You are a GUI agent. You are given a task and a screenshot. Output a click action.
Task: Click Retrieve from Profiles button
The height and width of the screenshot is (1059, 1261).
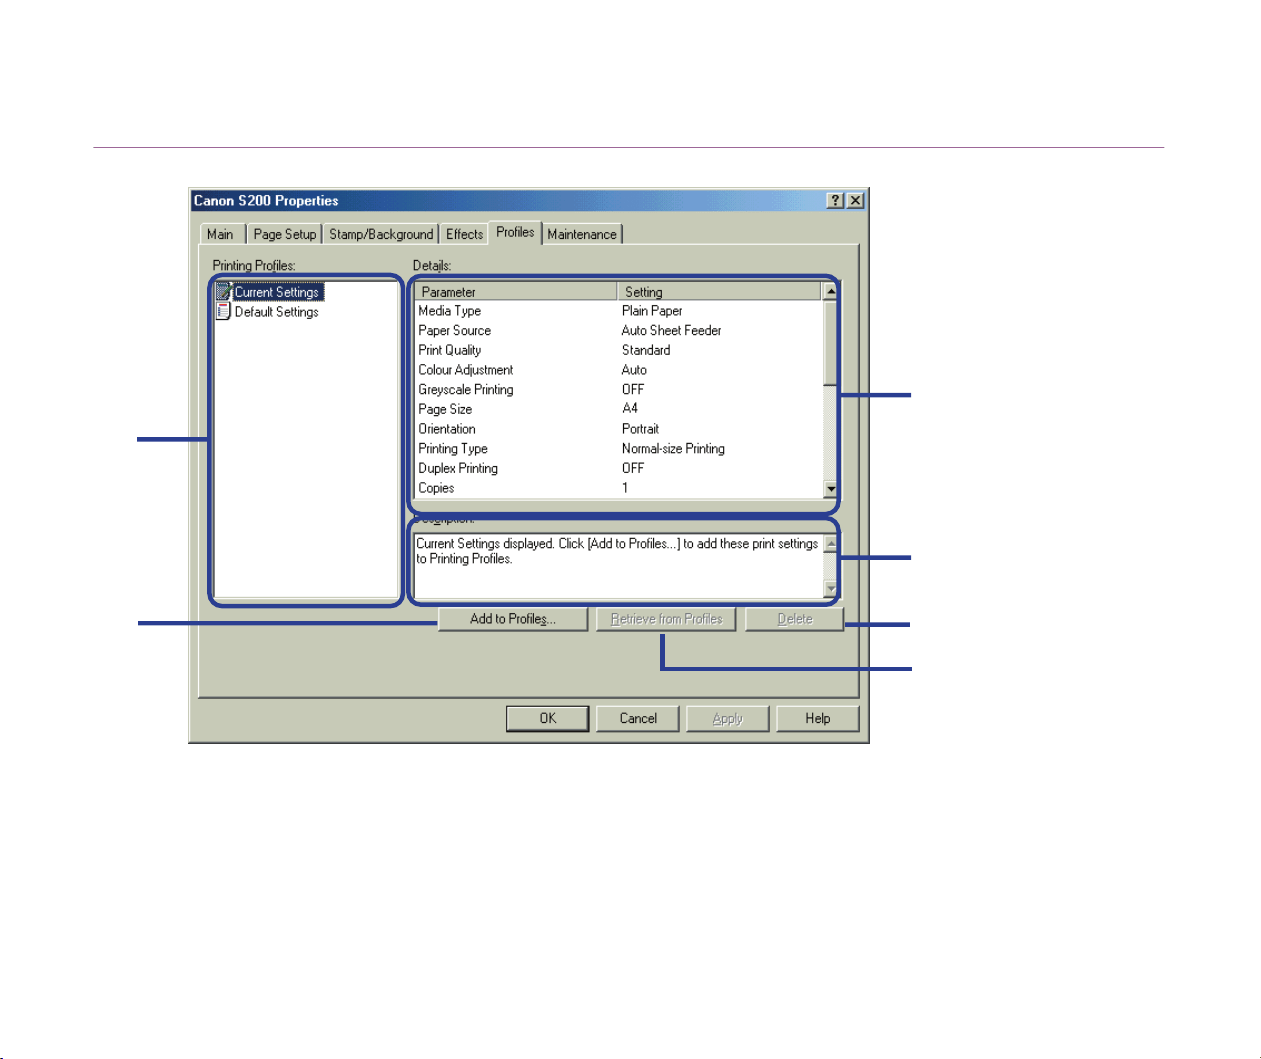(x=666, y=619)
